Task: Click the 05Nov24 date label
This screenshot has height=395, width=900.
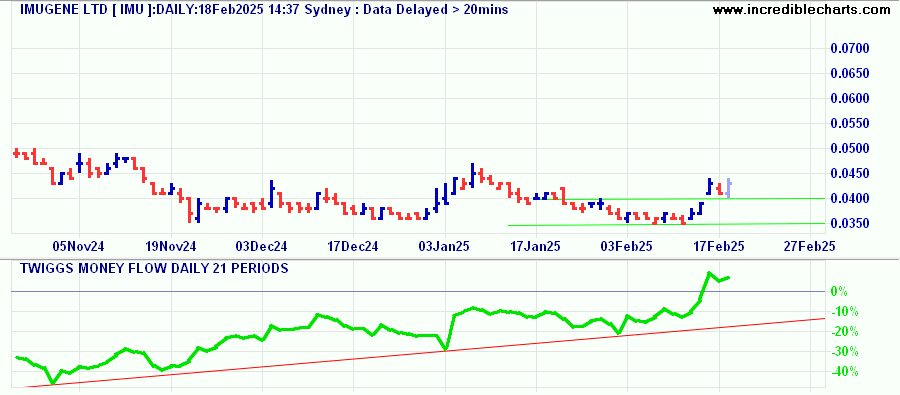Action: tap(79, 247)
